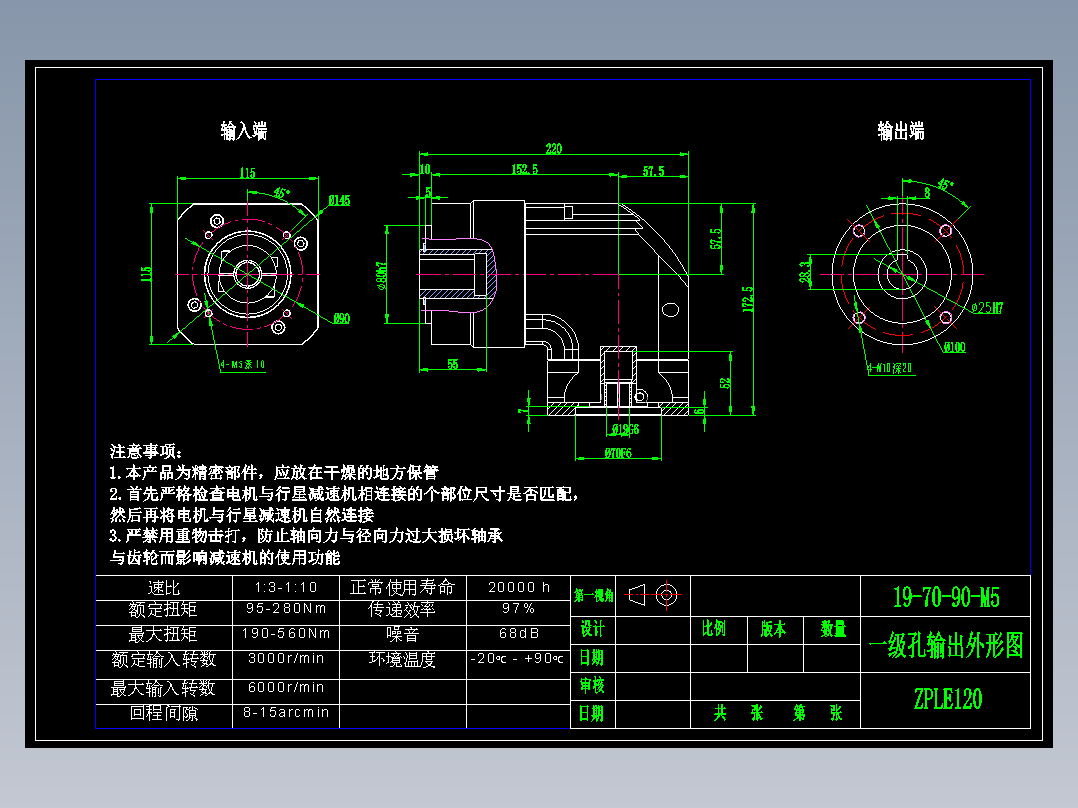Click the 速比 table cell
The height and width of the screenshot is (808, 1078).
pyautogui.click(x=163, y=587)
